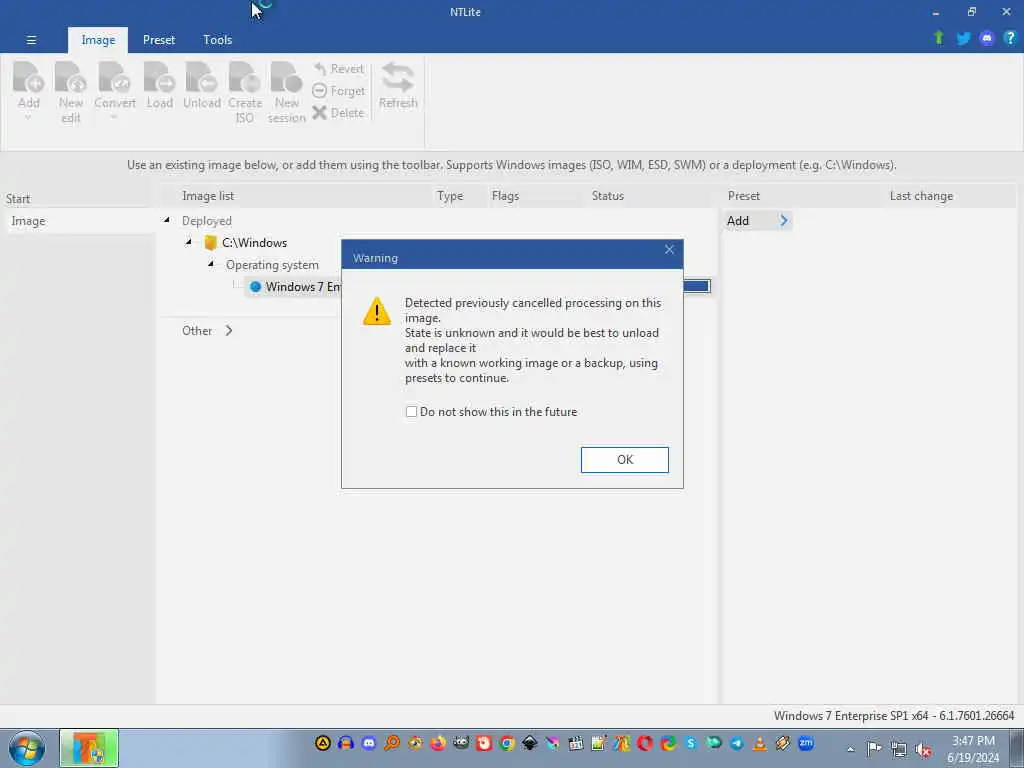Launch Telegram from the taskbar
The width and height of the screenshot is (1024, 768).
(737, 743)
